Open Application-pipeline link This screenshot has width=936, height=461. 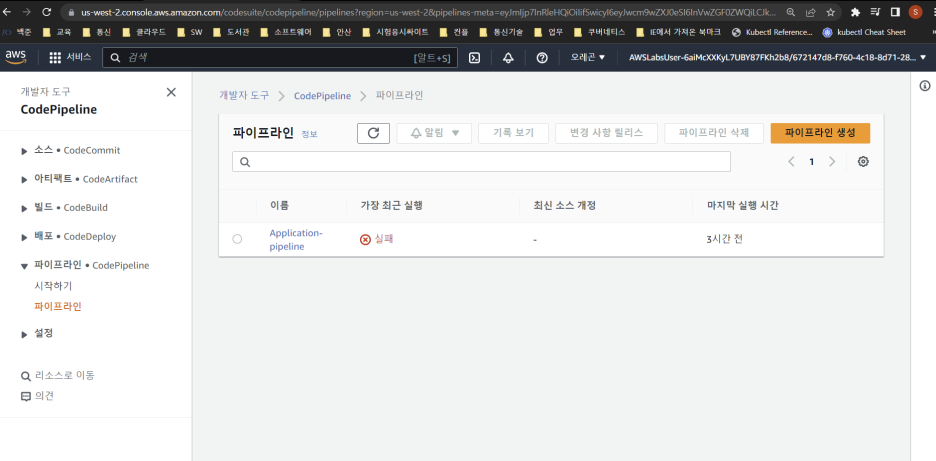296,239
